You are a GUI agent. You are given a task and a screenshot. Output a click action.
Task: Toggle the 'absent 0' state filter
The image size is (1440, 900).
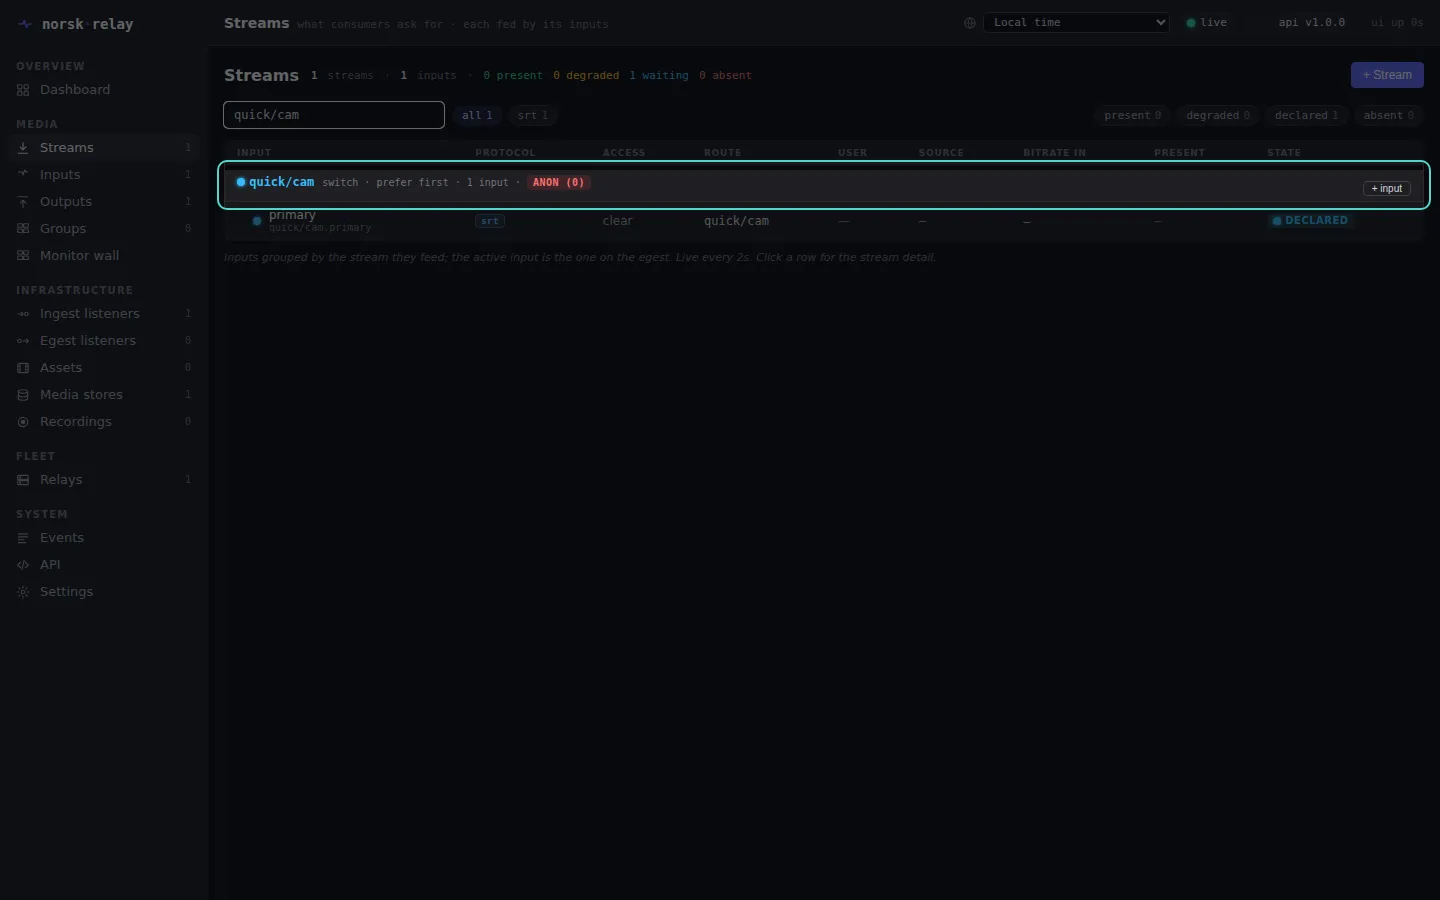point(1389,115)
